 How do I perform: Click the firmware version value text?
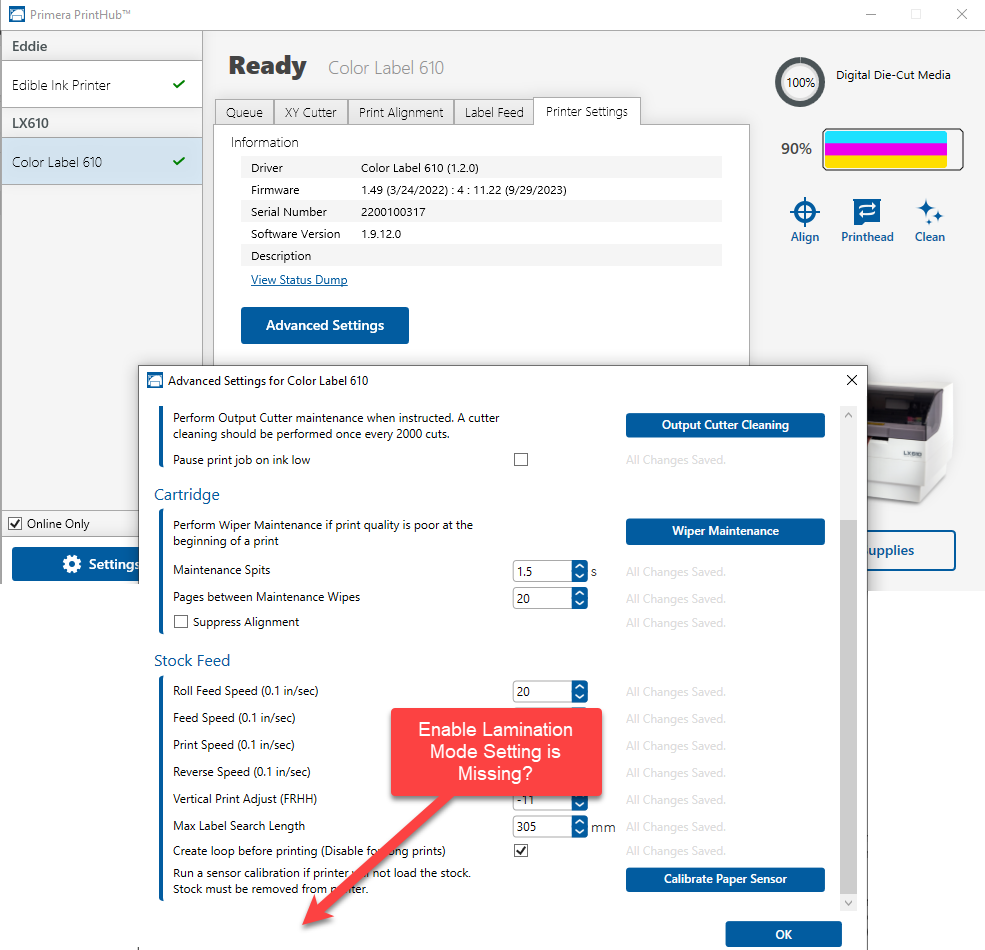pyautogui.click(x=464, y=190)
